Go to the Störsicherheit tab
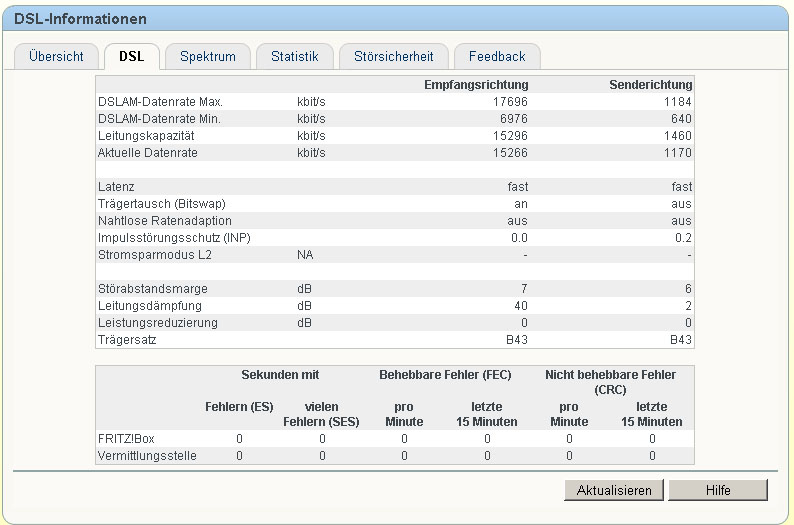The width and height of the screenshot is (794, 525). coord(393,56)
